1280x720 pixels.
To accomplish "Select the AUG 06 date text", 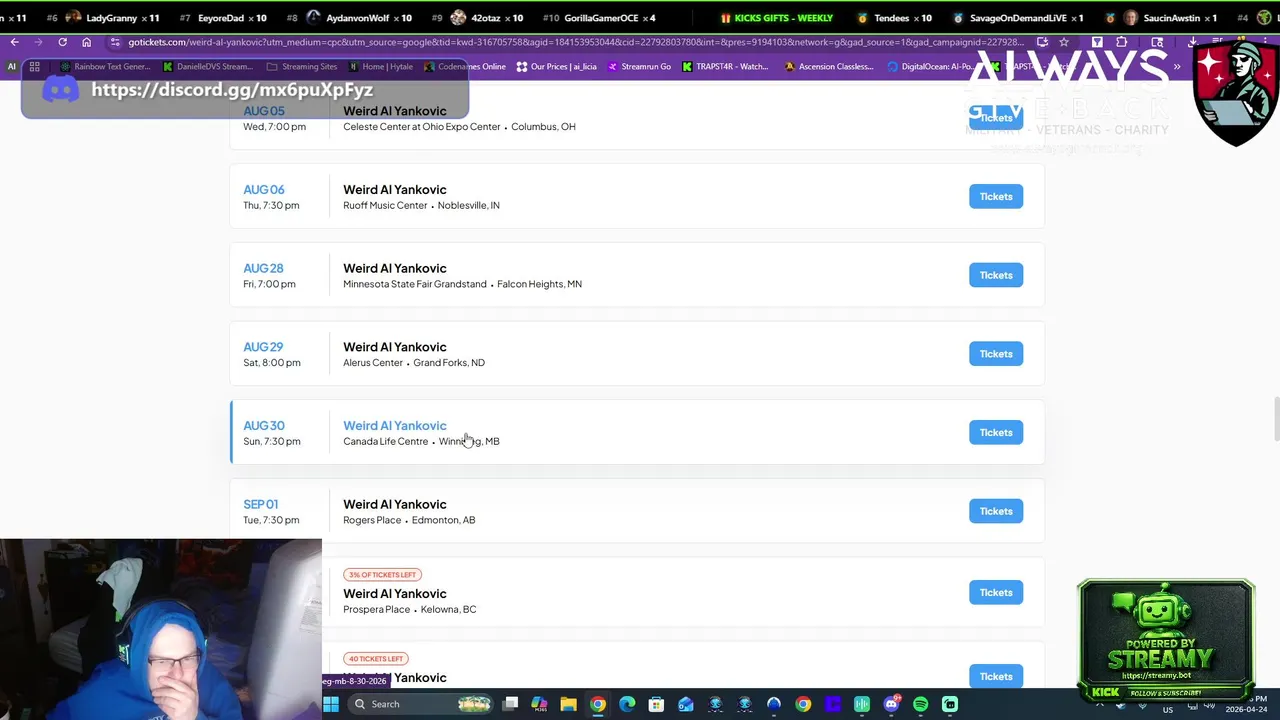I will 264,189.
